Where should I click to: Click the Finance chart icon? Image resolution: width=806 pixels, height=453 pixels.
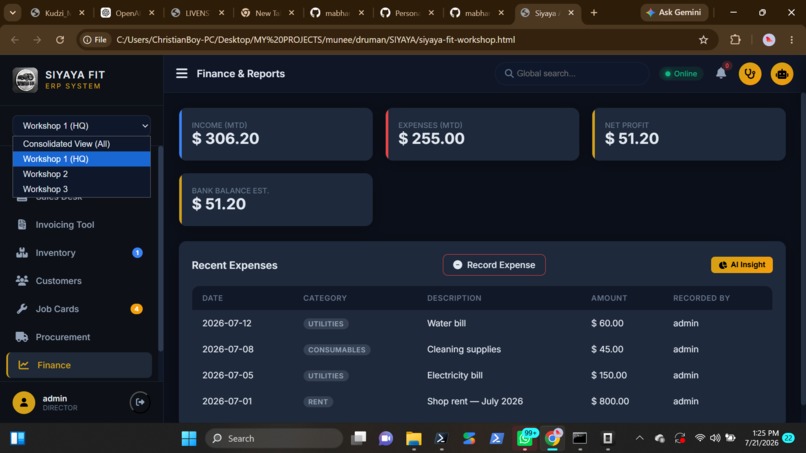[24, 365]
